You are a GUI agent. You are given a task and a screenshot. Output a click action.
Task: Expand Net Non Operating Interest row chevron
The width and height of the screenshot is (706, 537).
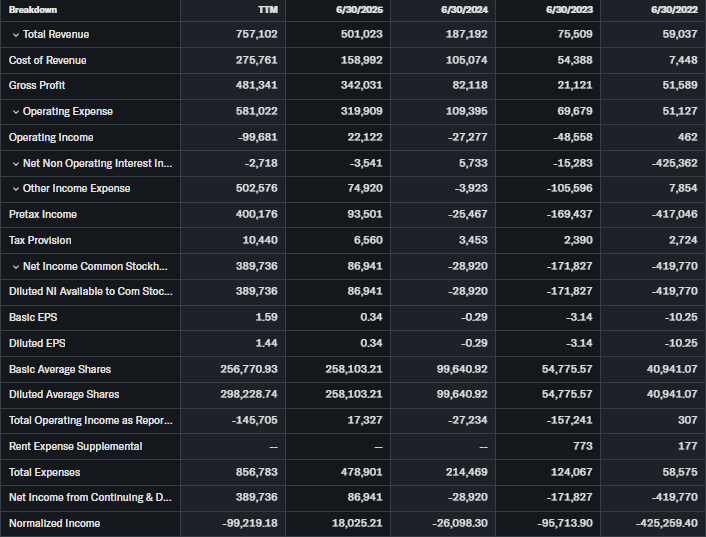(16, 163)
